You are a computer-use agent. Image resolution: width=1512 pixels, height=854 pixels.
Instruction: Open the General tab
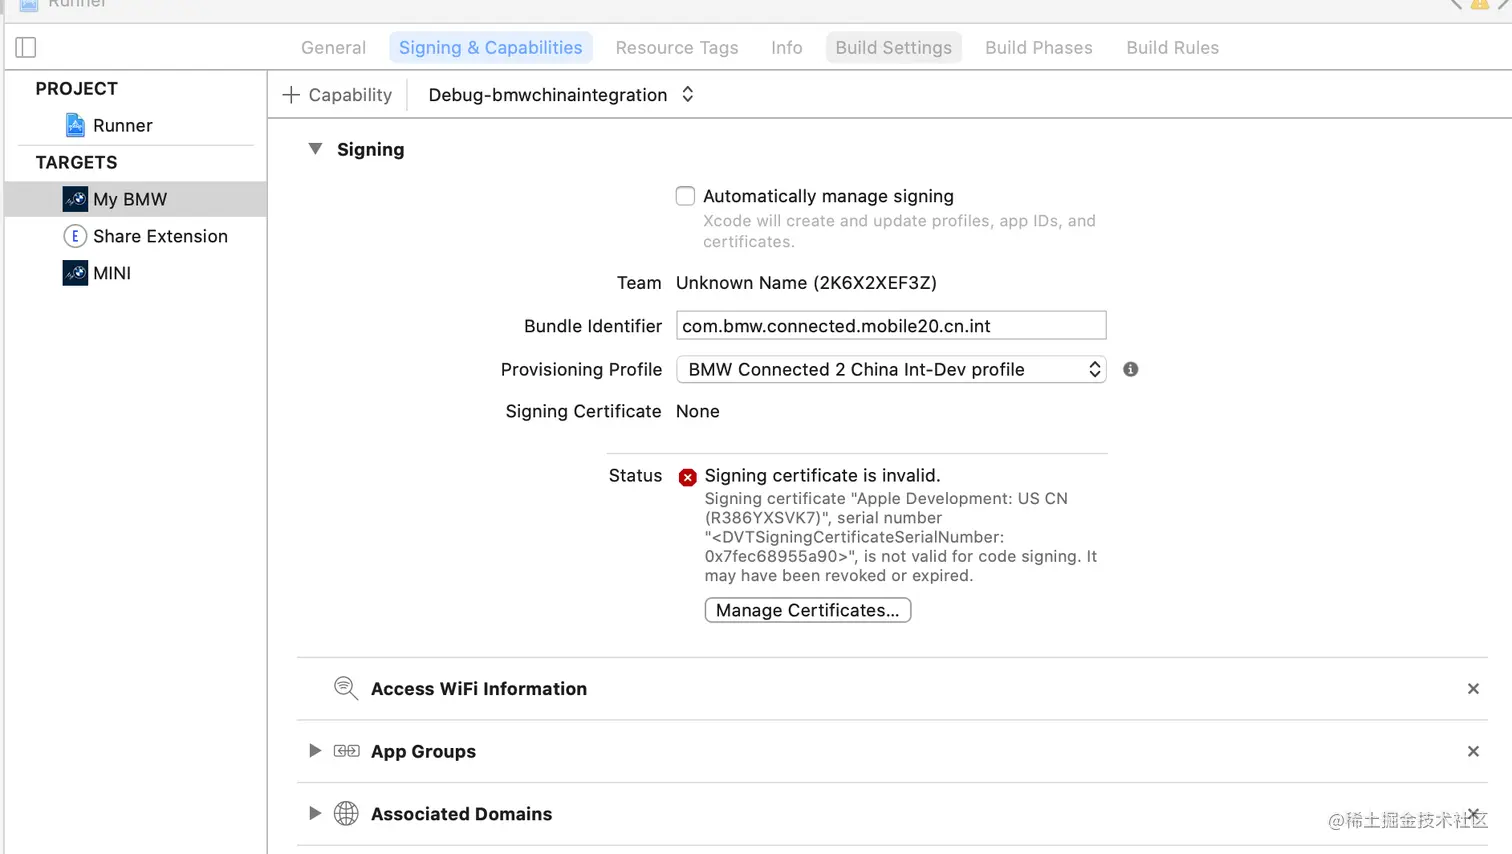[333, 47]
